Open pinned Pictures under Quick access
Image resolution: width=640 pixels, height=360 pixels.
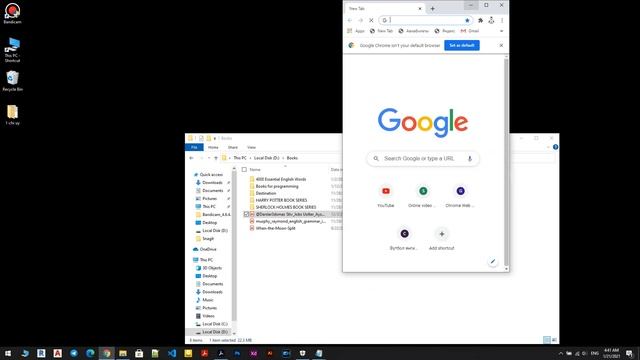[x=209, y=199]
